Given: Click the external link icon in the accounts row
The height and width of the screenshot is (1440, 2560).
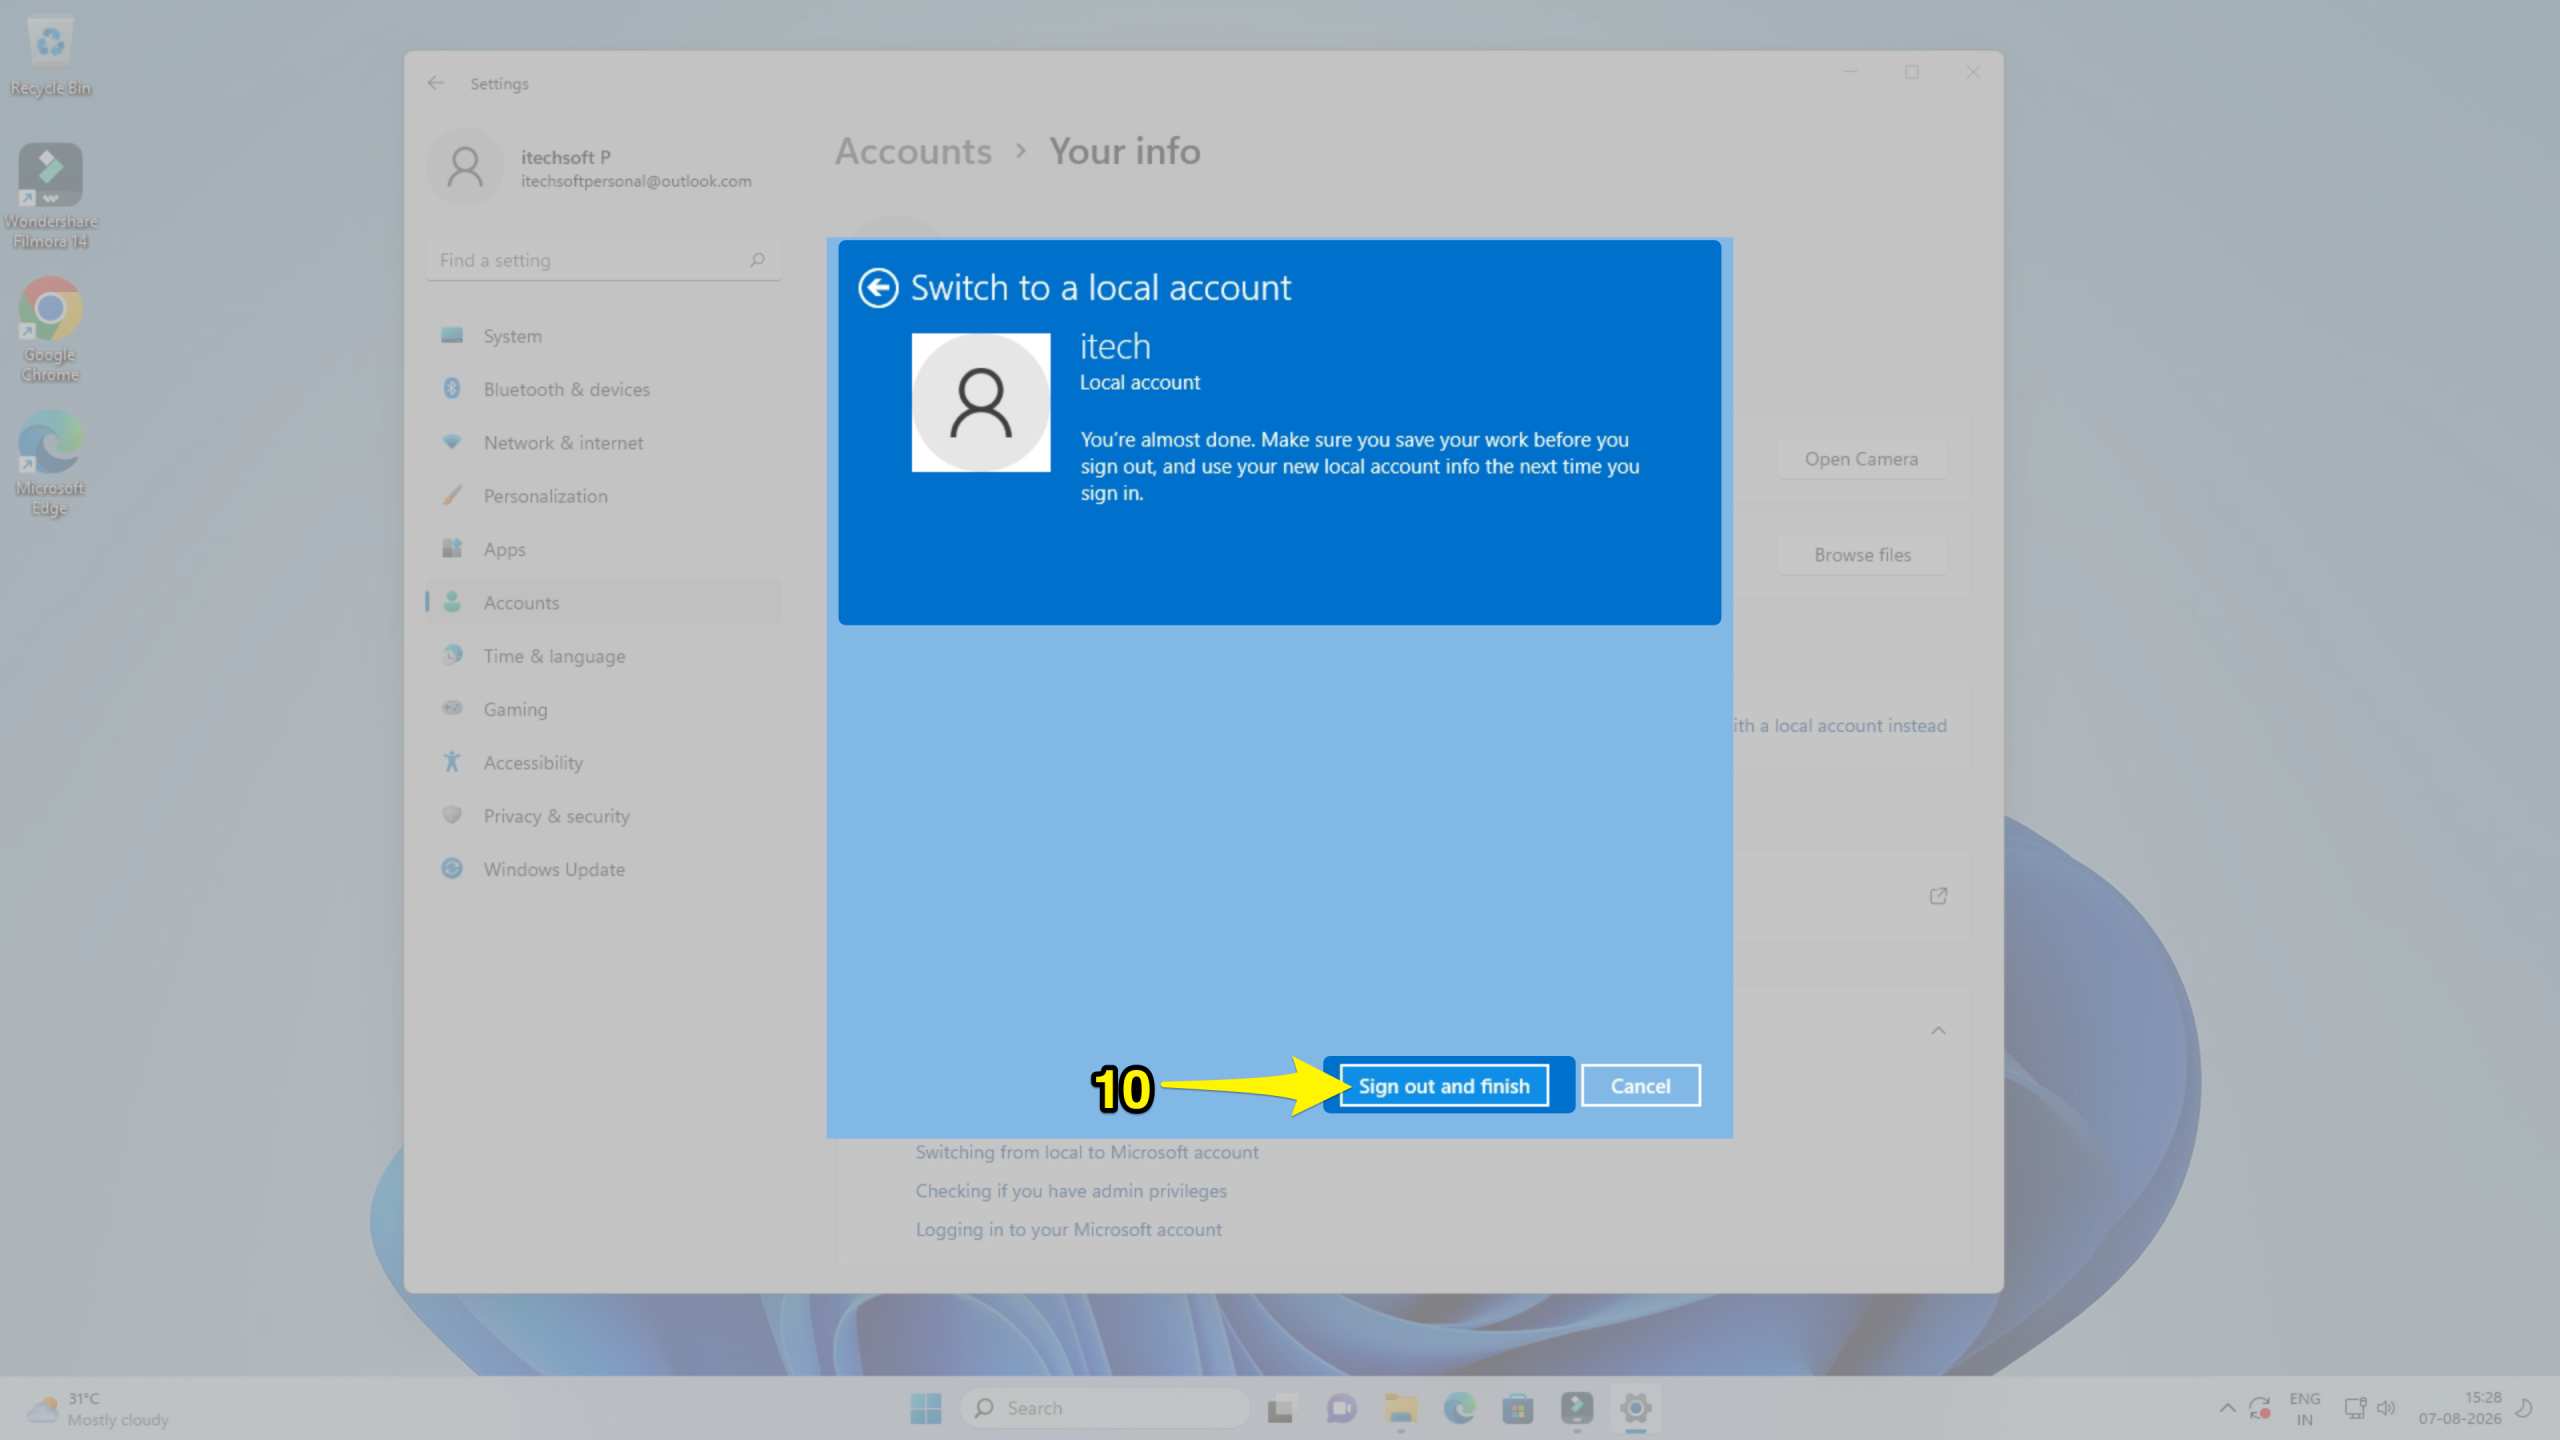Looking at the screenshot, I should click(1938, 896).
